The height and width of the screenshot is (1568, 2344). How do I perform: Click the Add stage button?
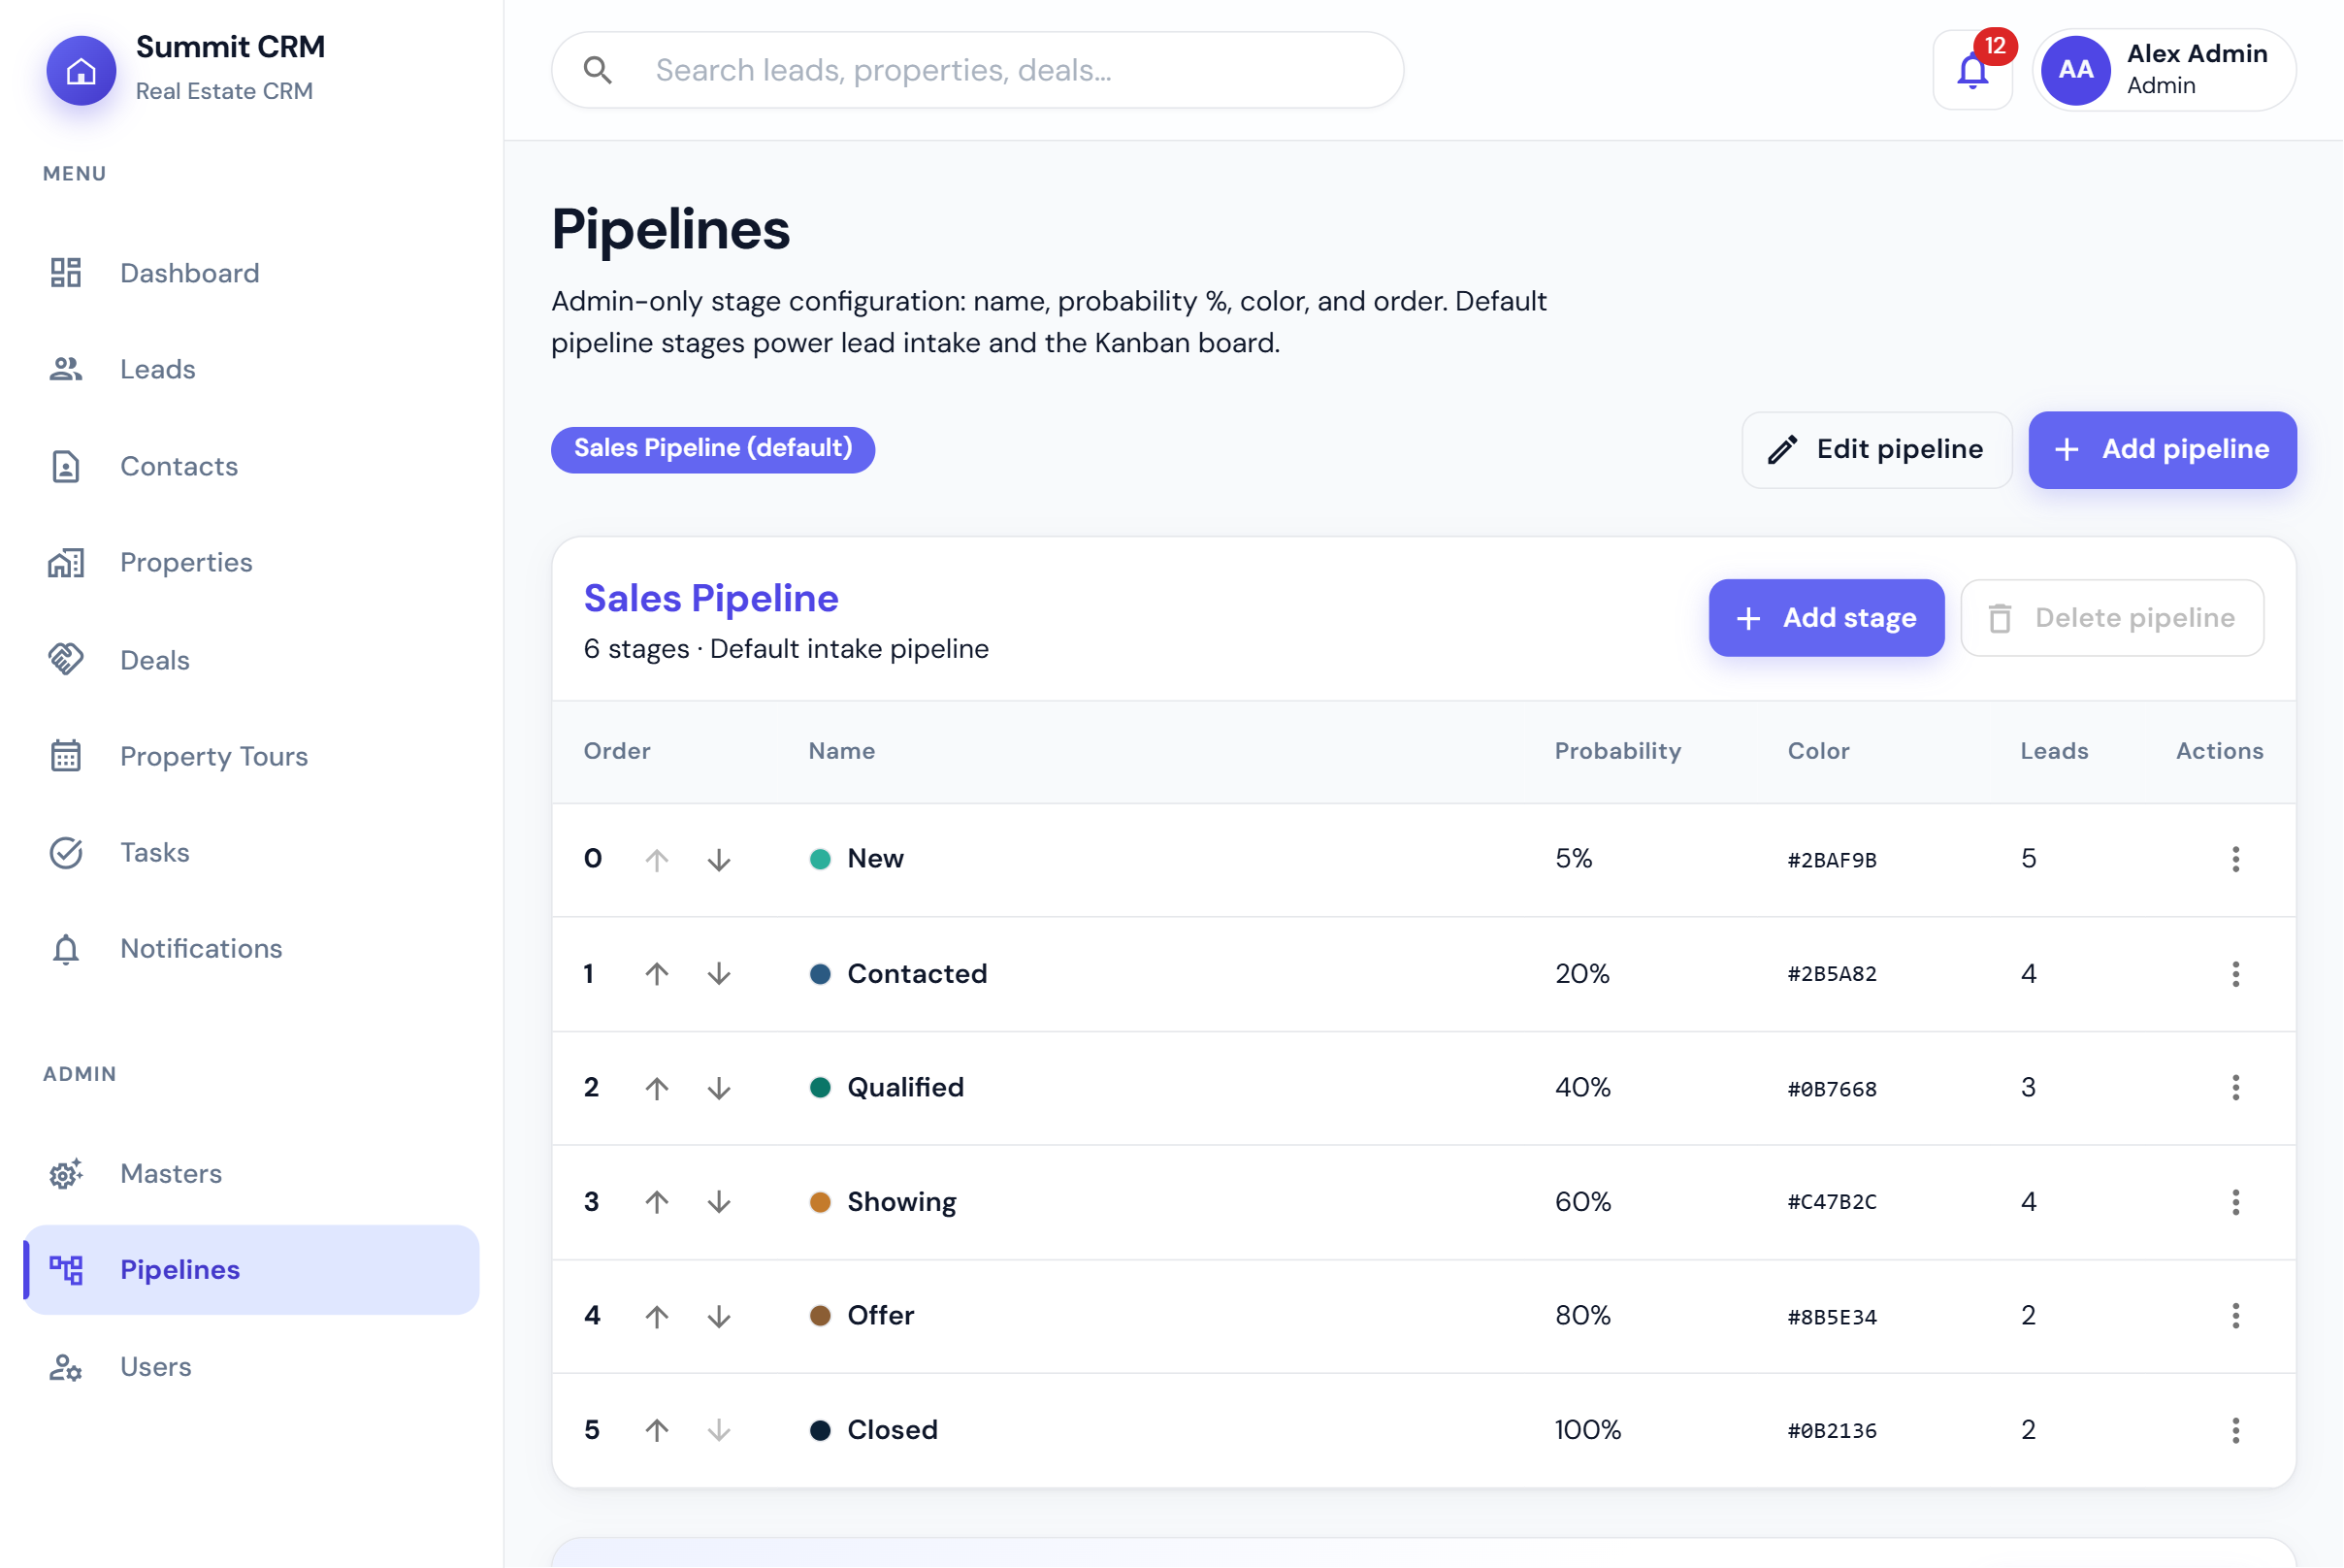(x=1826, y=618)
